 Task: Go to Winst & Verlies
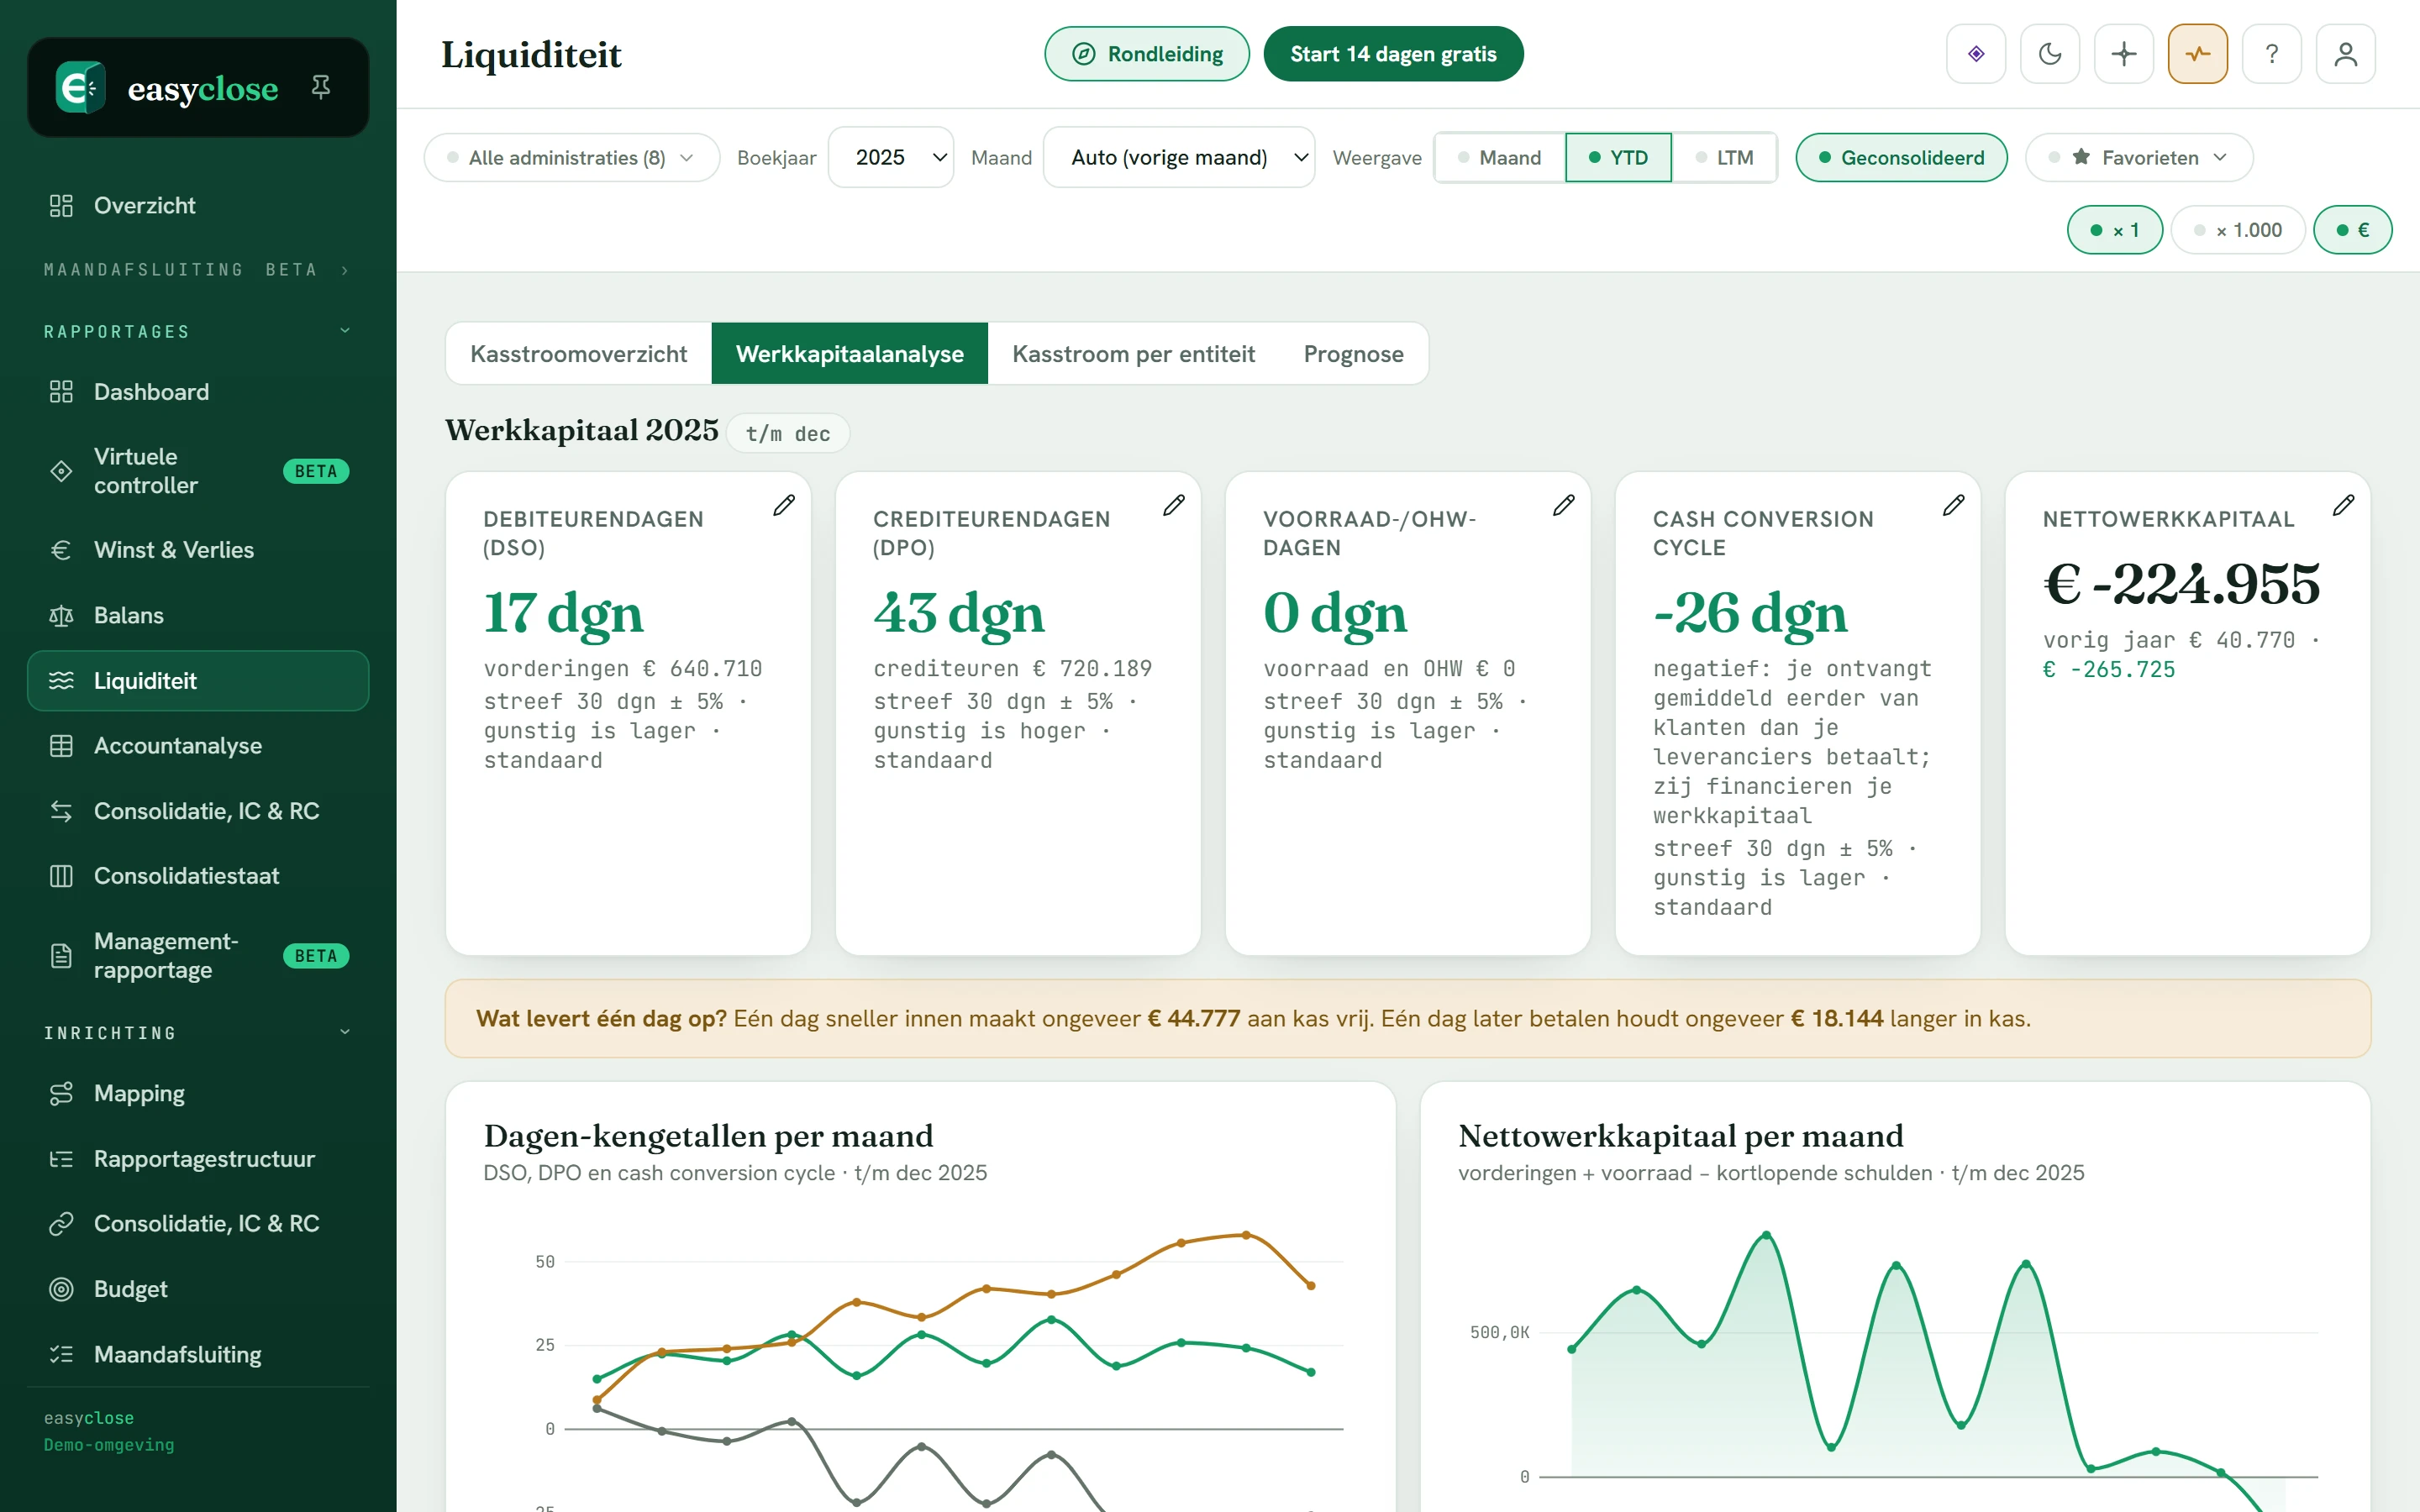(x=198, y=550)
